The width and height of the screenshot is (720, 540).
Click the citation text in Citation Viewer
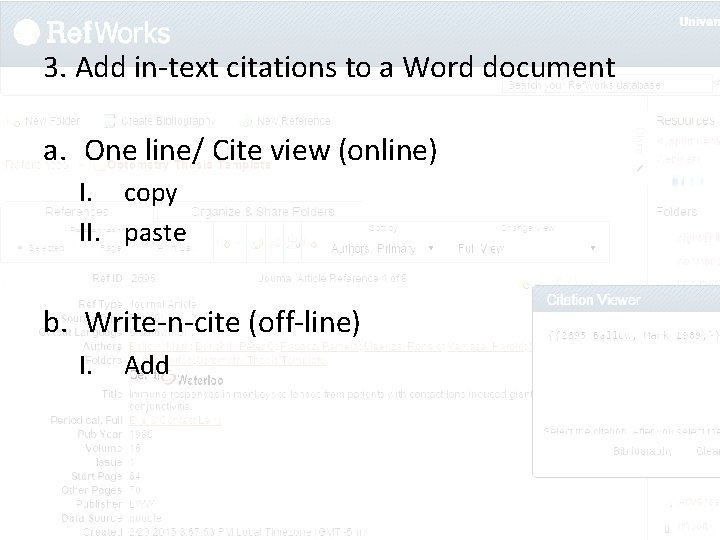[634, 335]
